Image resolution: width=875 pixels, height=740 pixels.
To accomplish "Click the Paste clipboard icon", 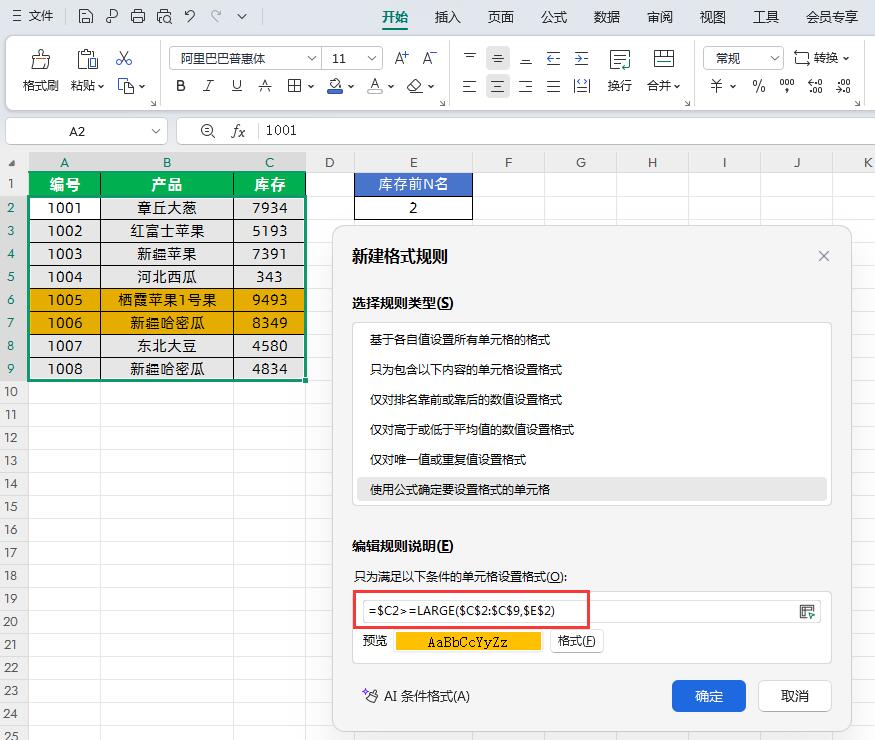I will pyautogui.click(x=87, y=59).
